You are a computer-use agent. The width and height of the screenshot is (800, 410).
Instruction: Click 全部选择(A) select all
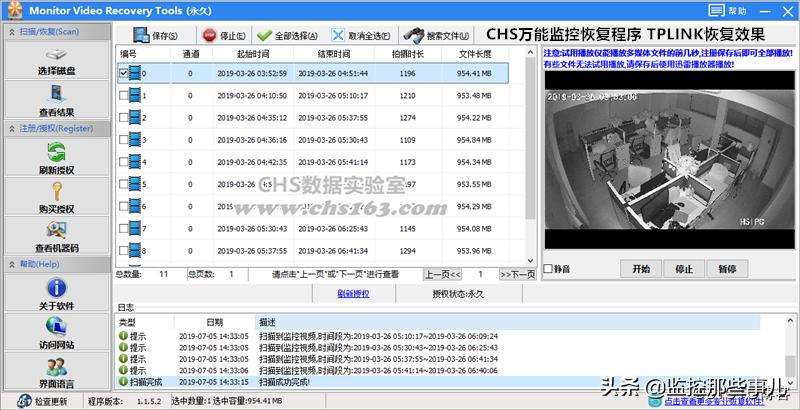click(x=287, y=36)
